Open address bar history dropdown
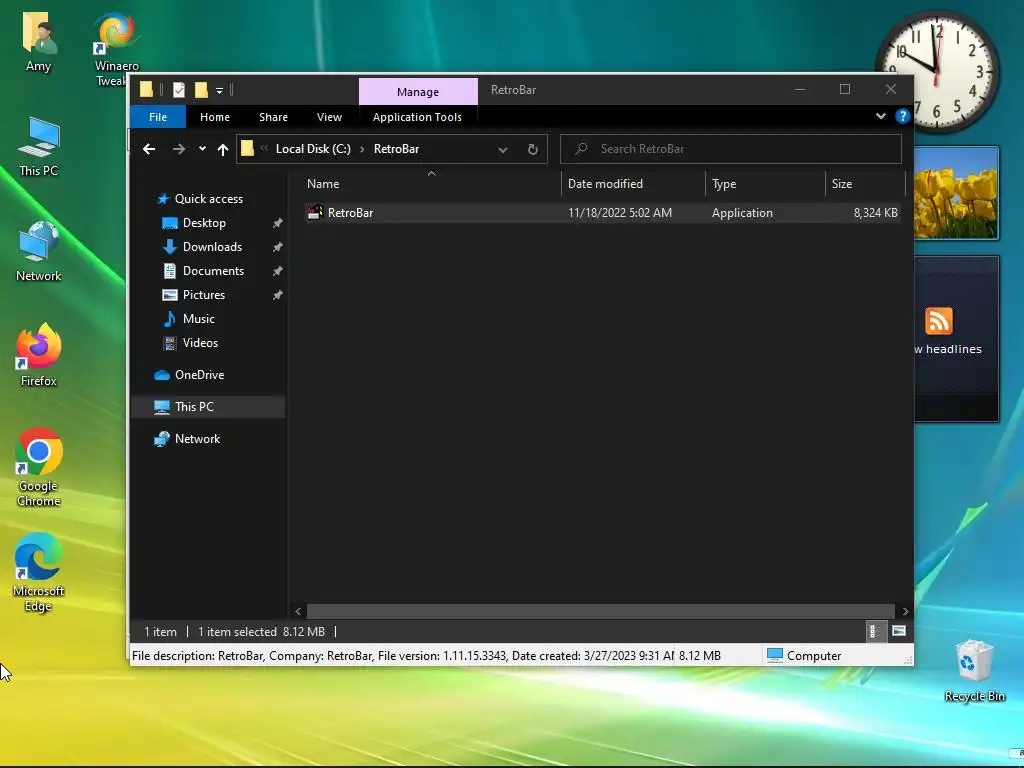 [503, 150]
